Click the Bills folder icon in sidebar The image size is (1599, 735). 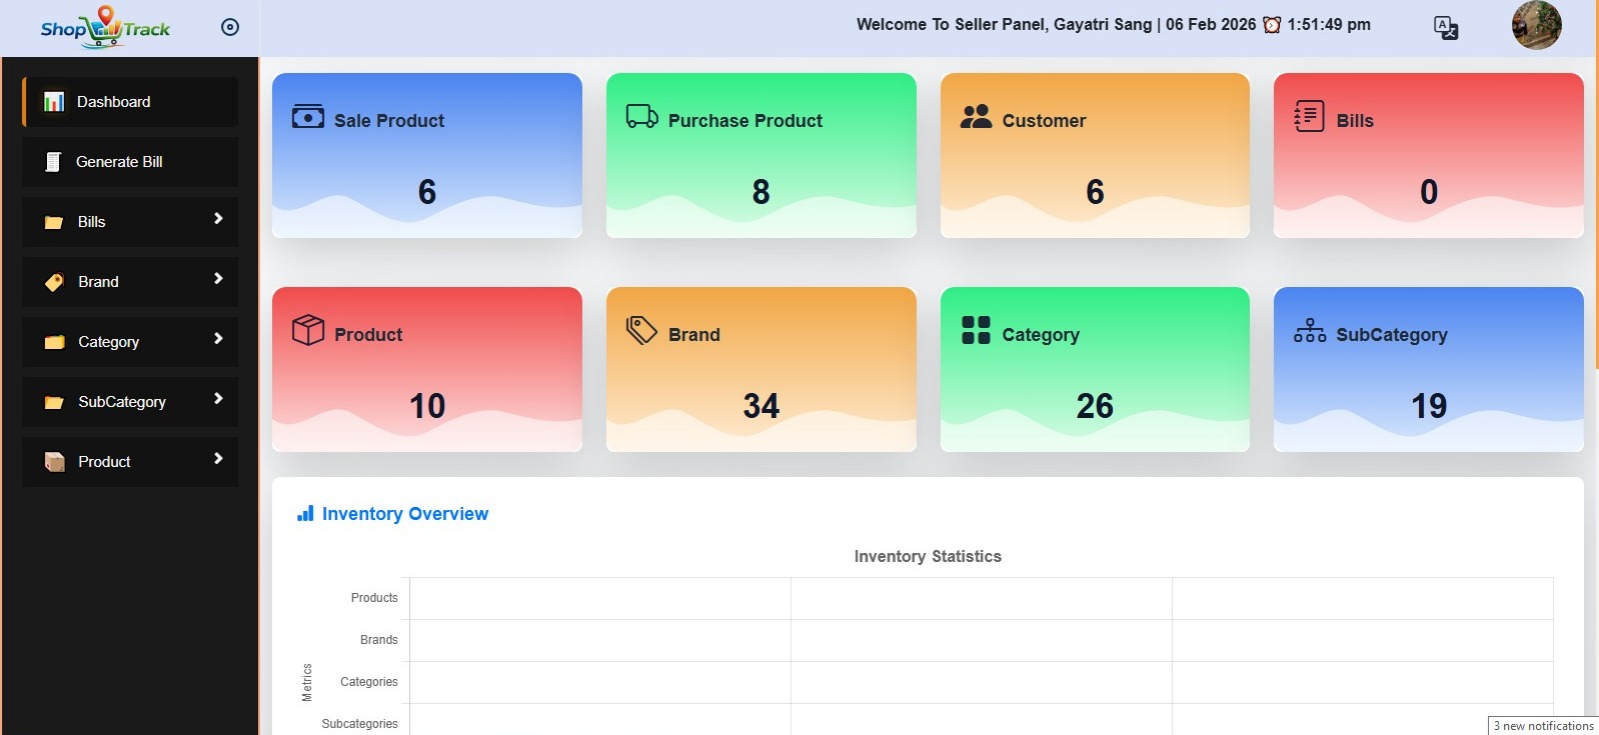coord(54,222)
